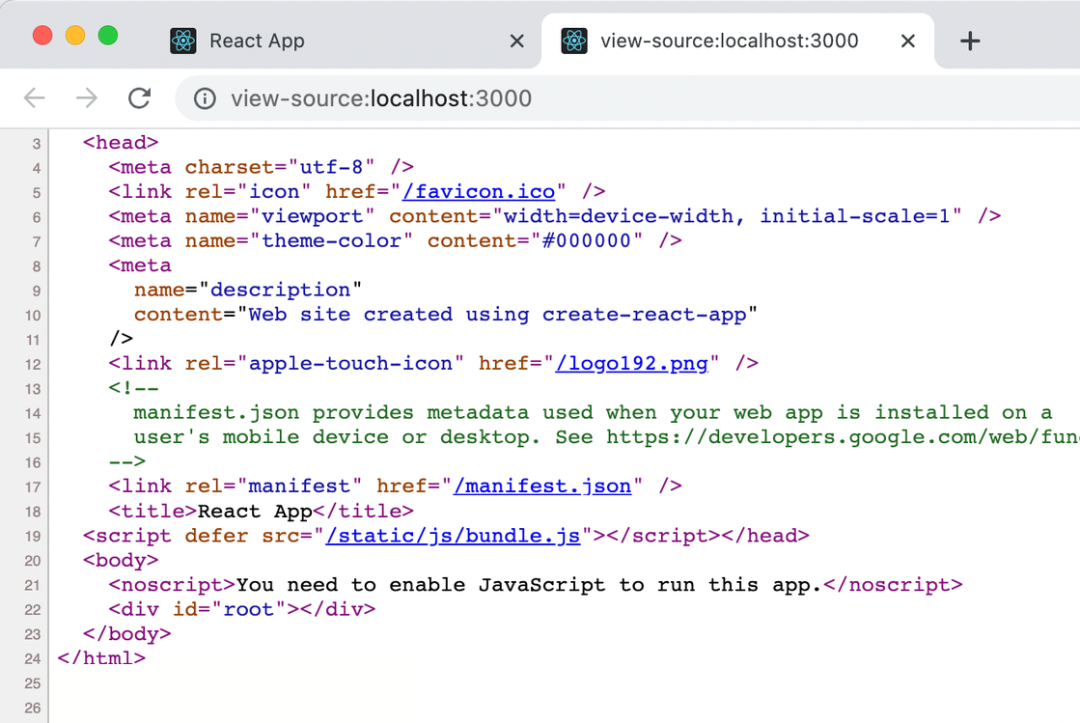Follow the /manifest.json link
The height and width of the screenshot is (723, 1080).
click(542, 487)
